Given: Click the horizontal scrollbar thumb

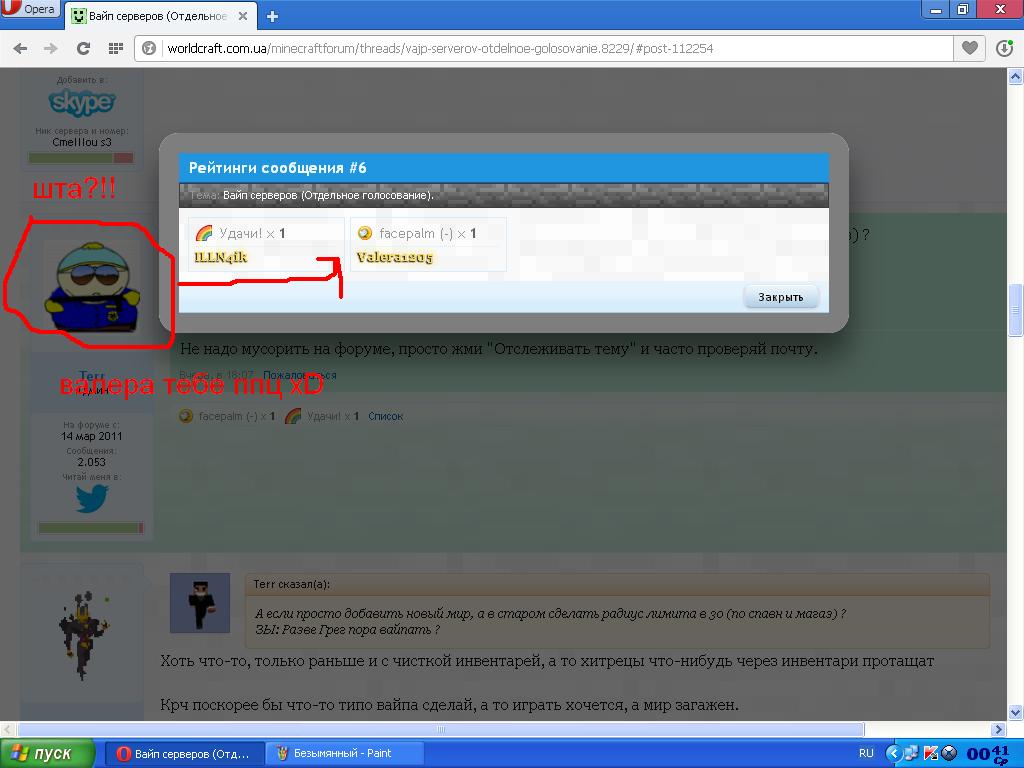Looking at the screenshot, I should point(440,729).
